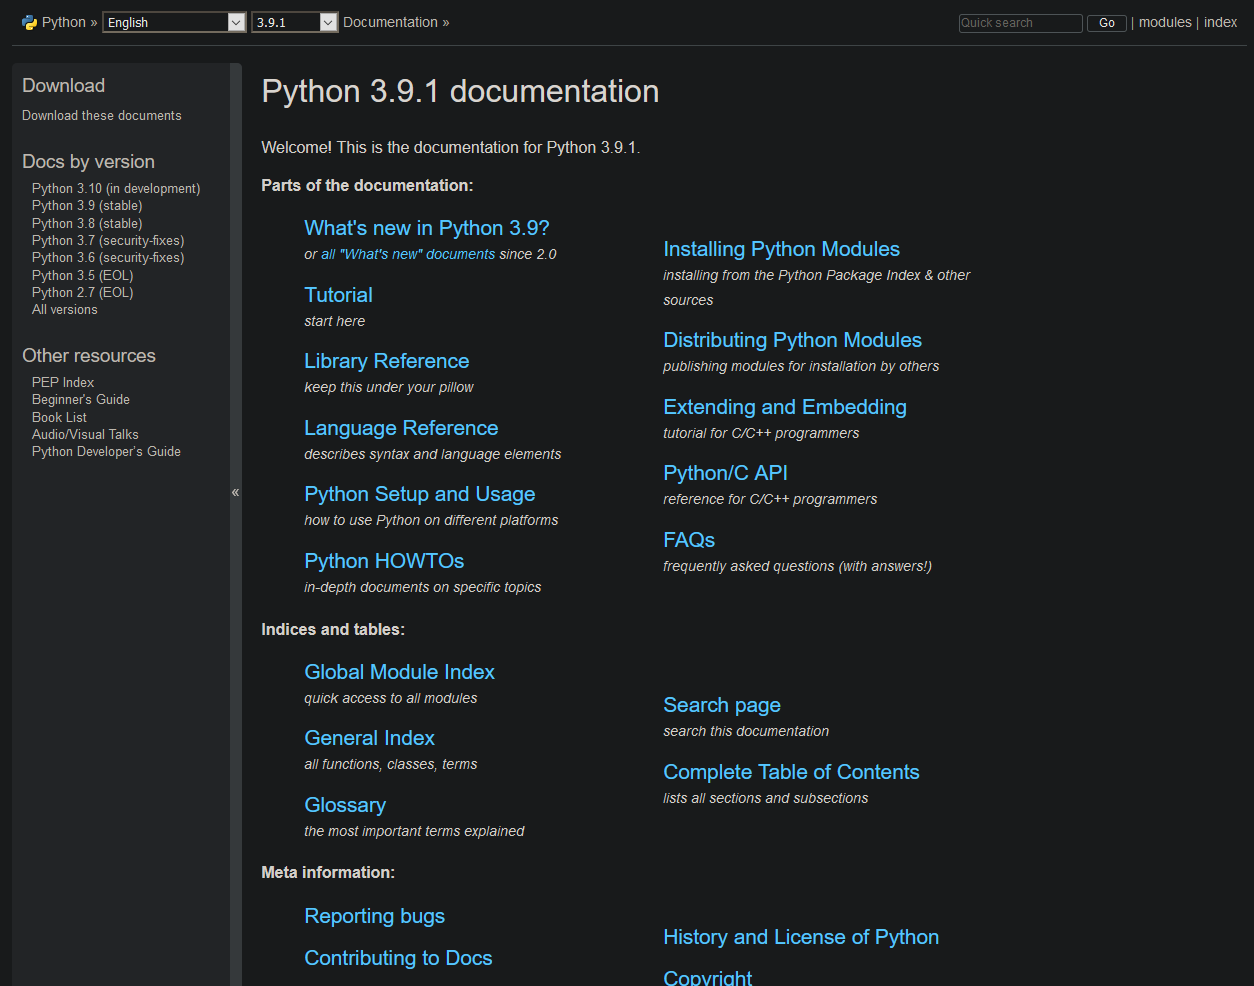
Task: Browse the Global Module Index
Action: point(399,672)
